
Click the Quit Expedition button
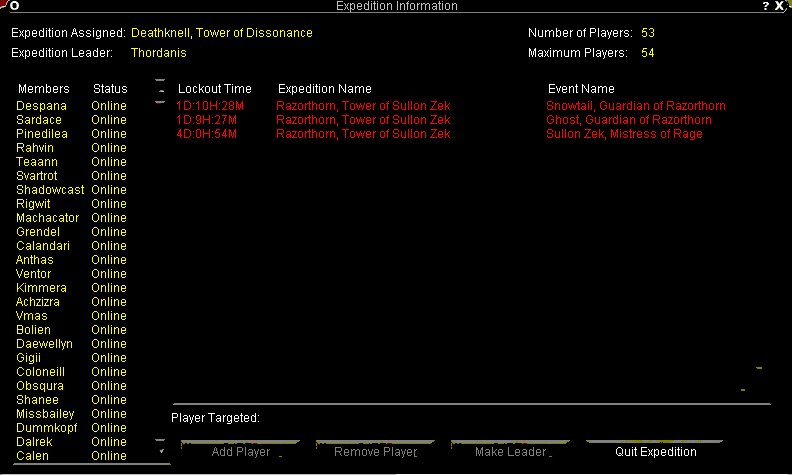[655, 449]
